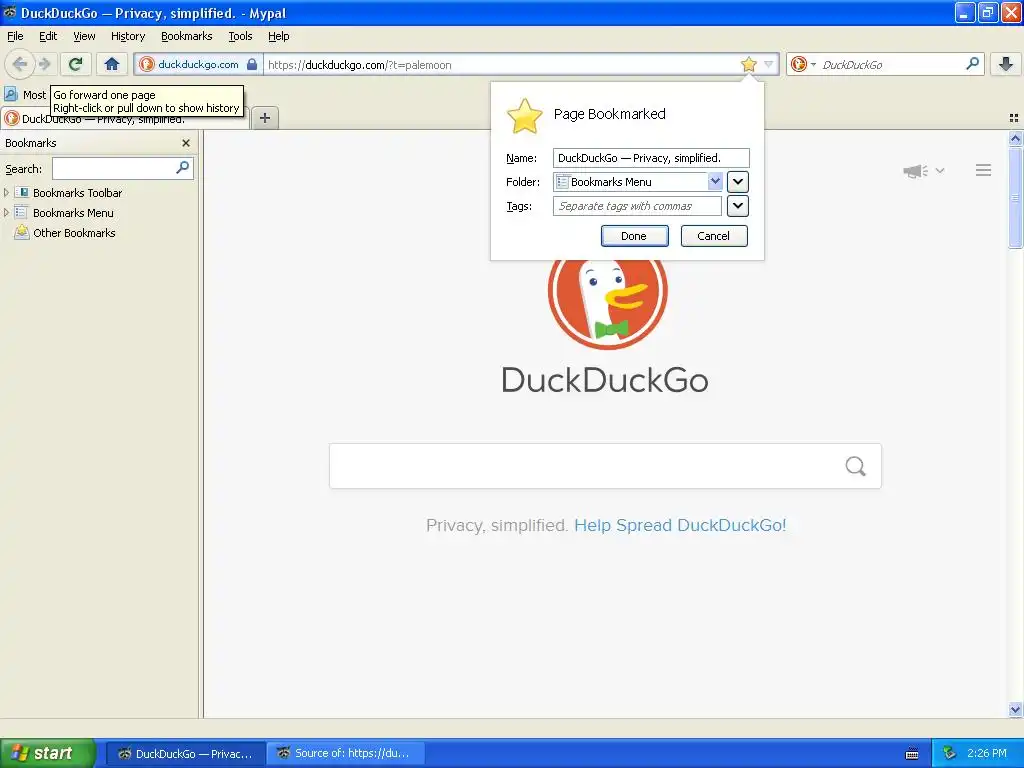This screenshot has width=1024, height=768.
Task: Expand the Bookmarks Toolbar folder
Action: click(7, 193)
